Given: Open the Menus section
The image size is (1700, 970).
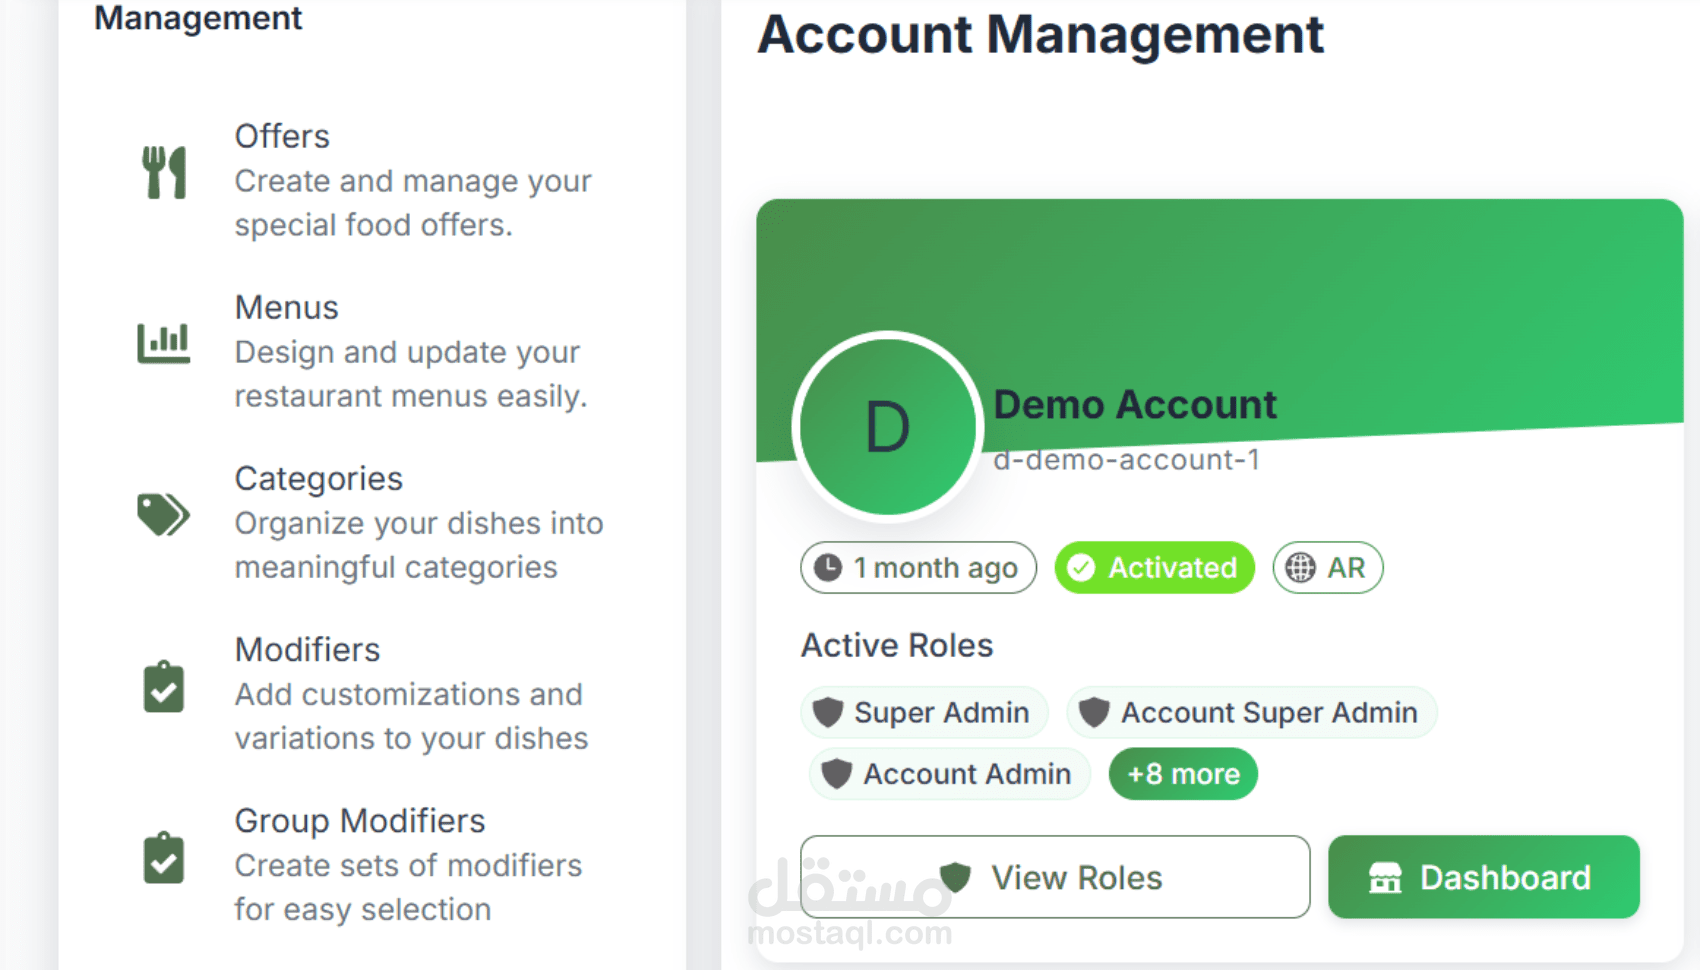Looking at the screenshot, I should (x=287, y=307).
